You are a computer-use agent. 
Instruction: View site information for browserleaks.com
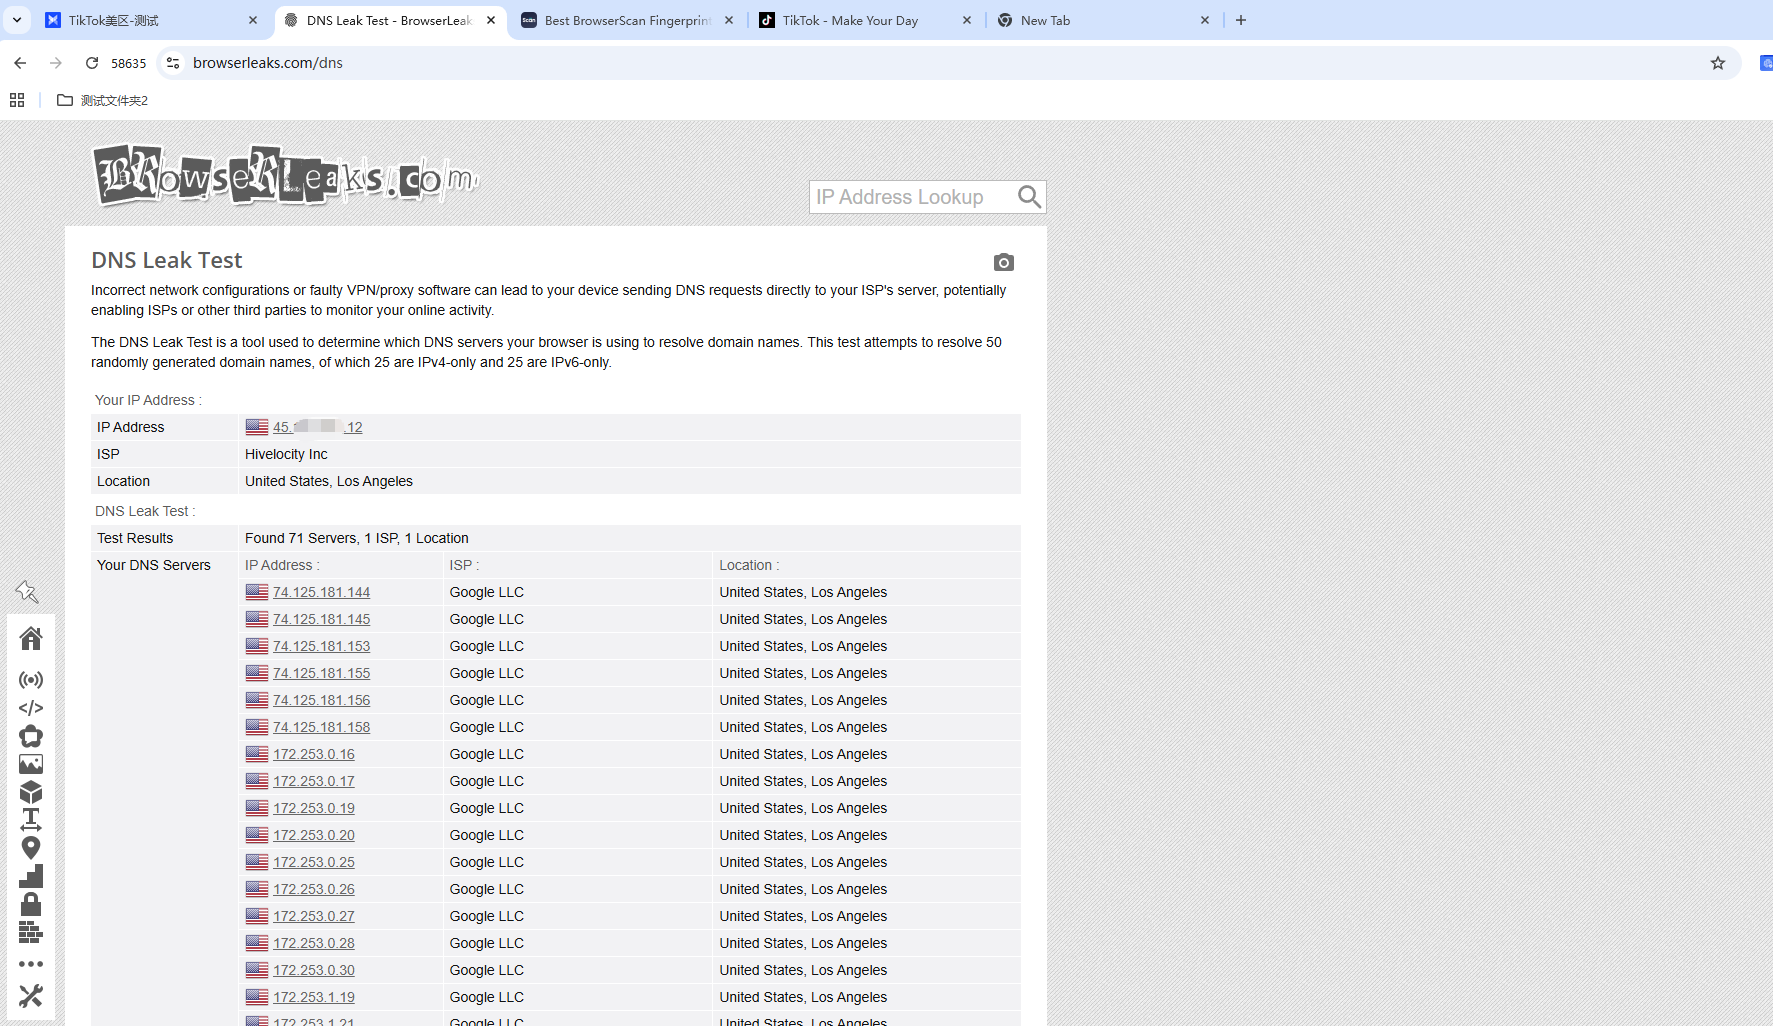tap(173, 63)
